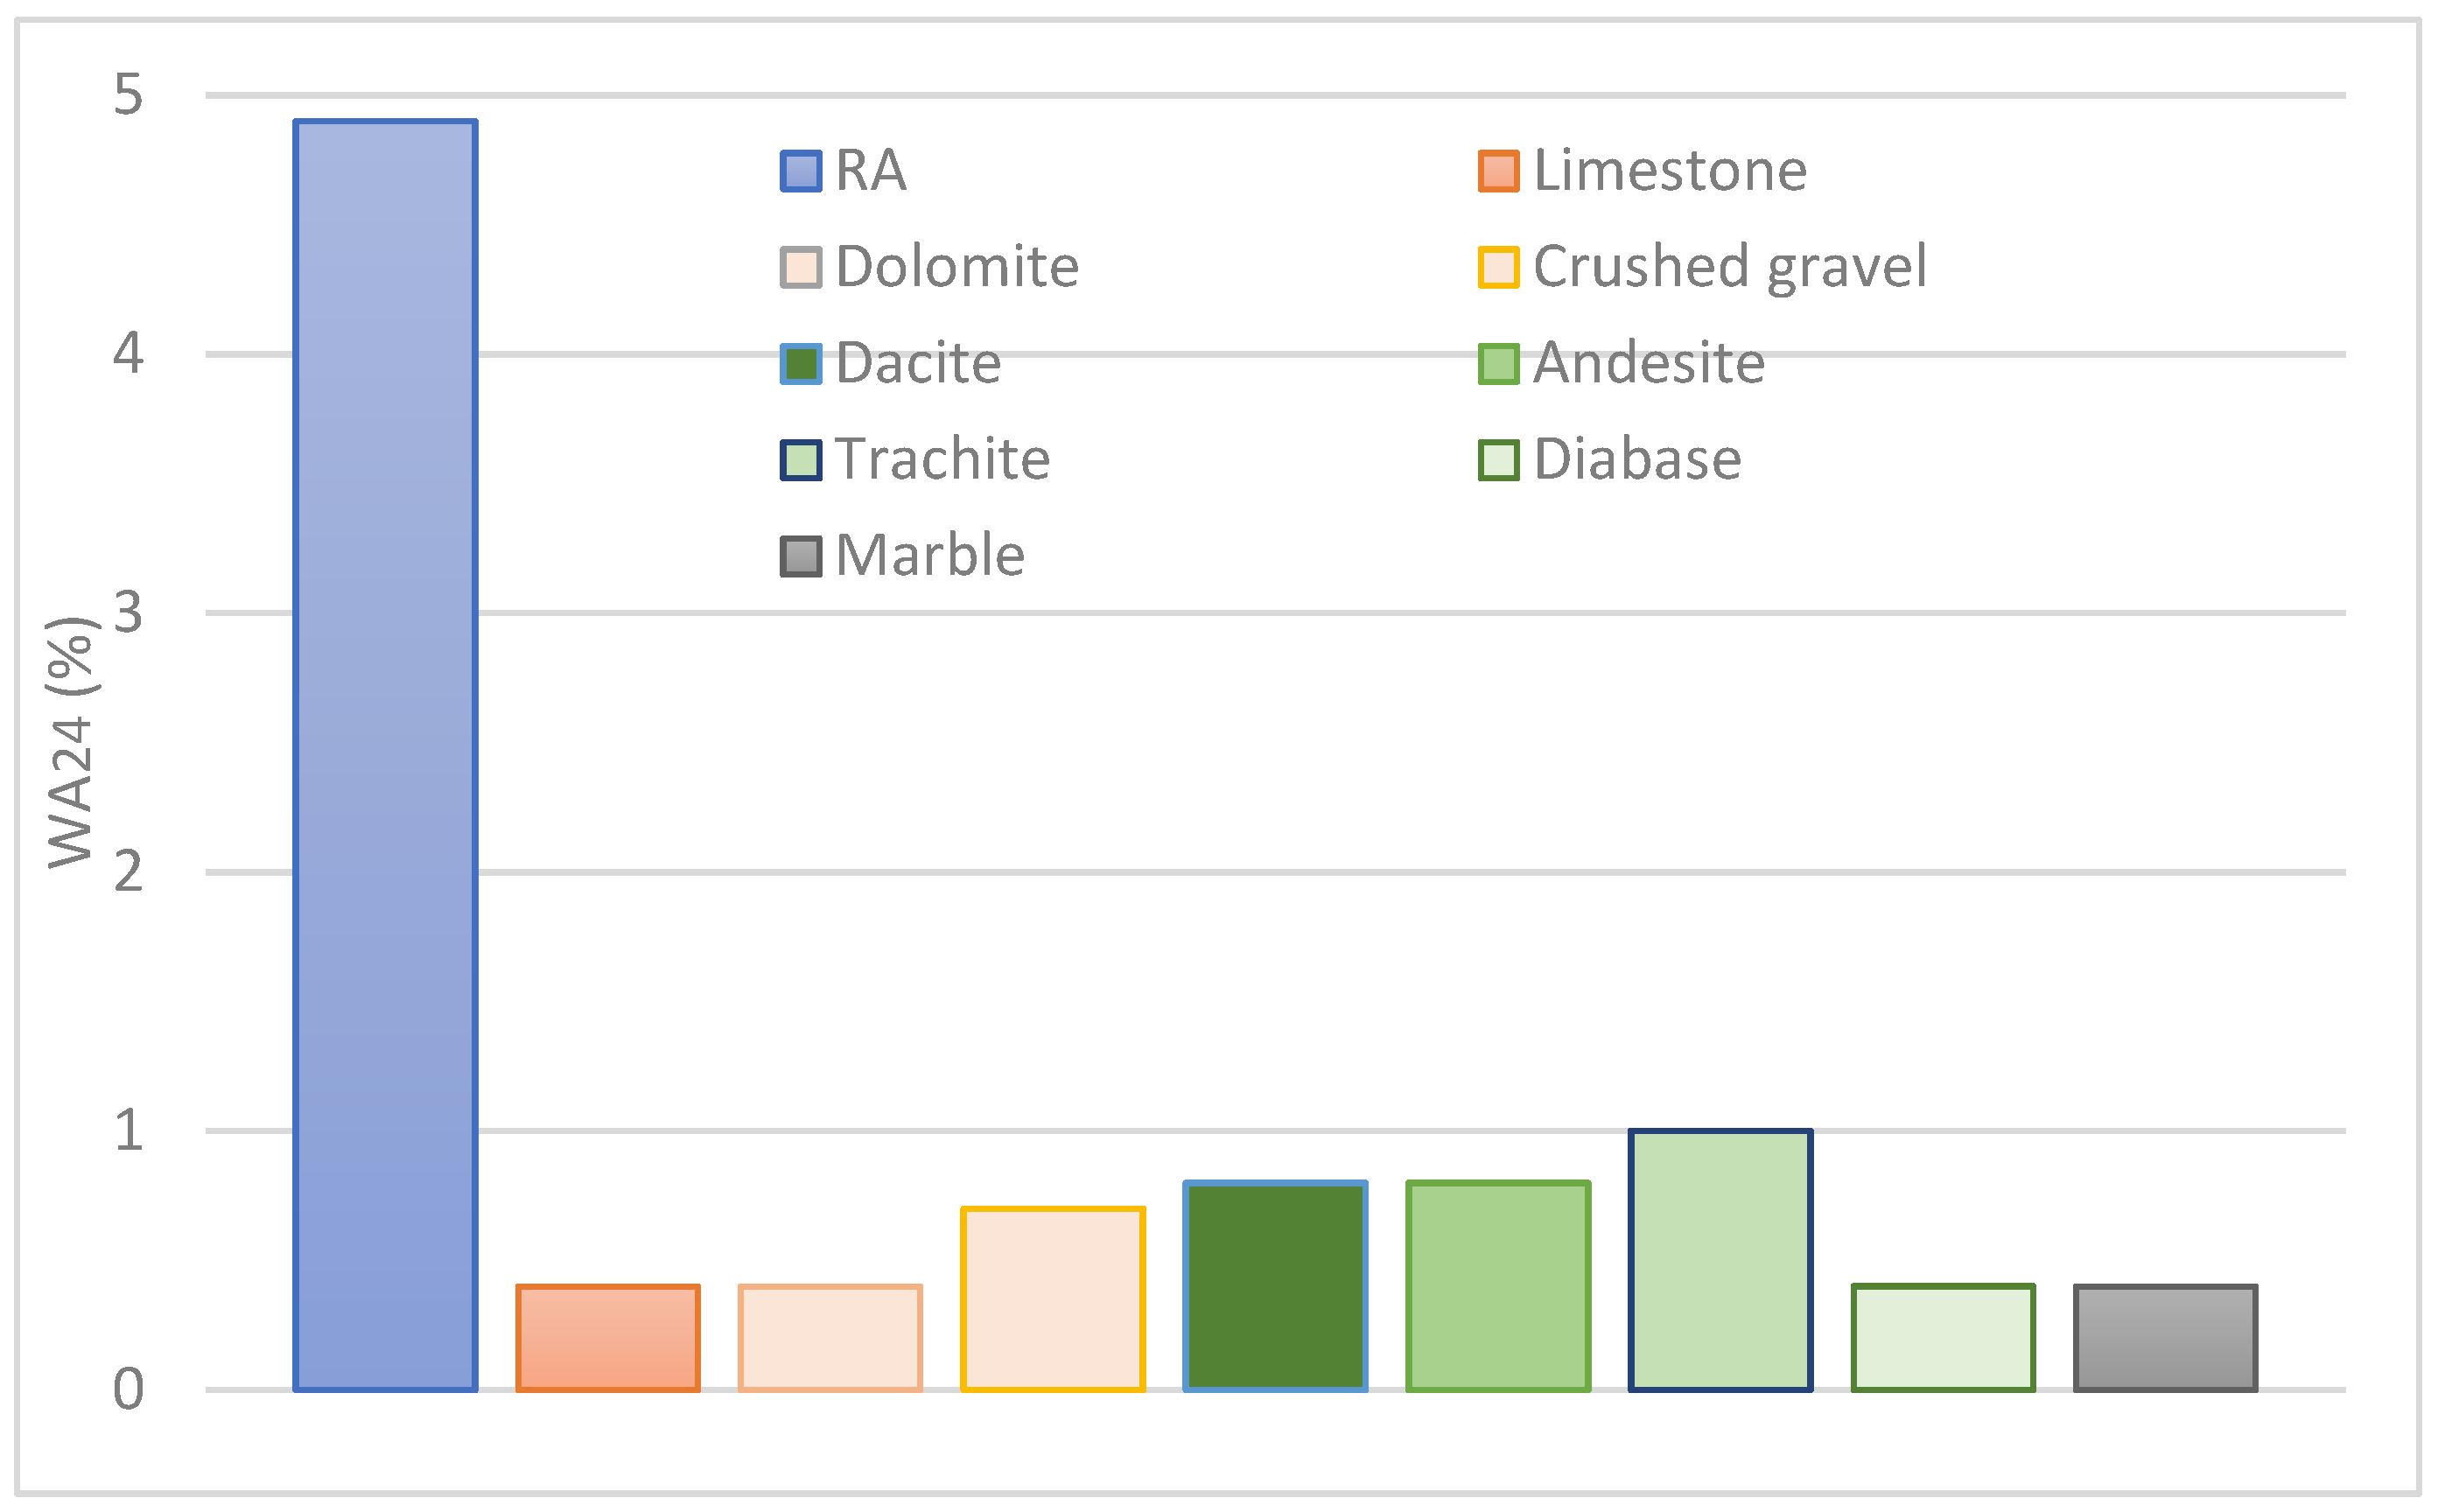Select the gray Marble bar
The width and height of the screenshot is (2438, 1512).
click(2165, 1337)
